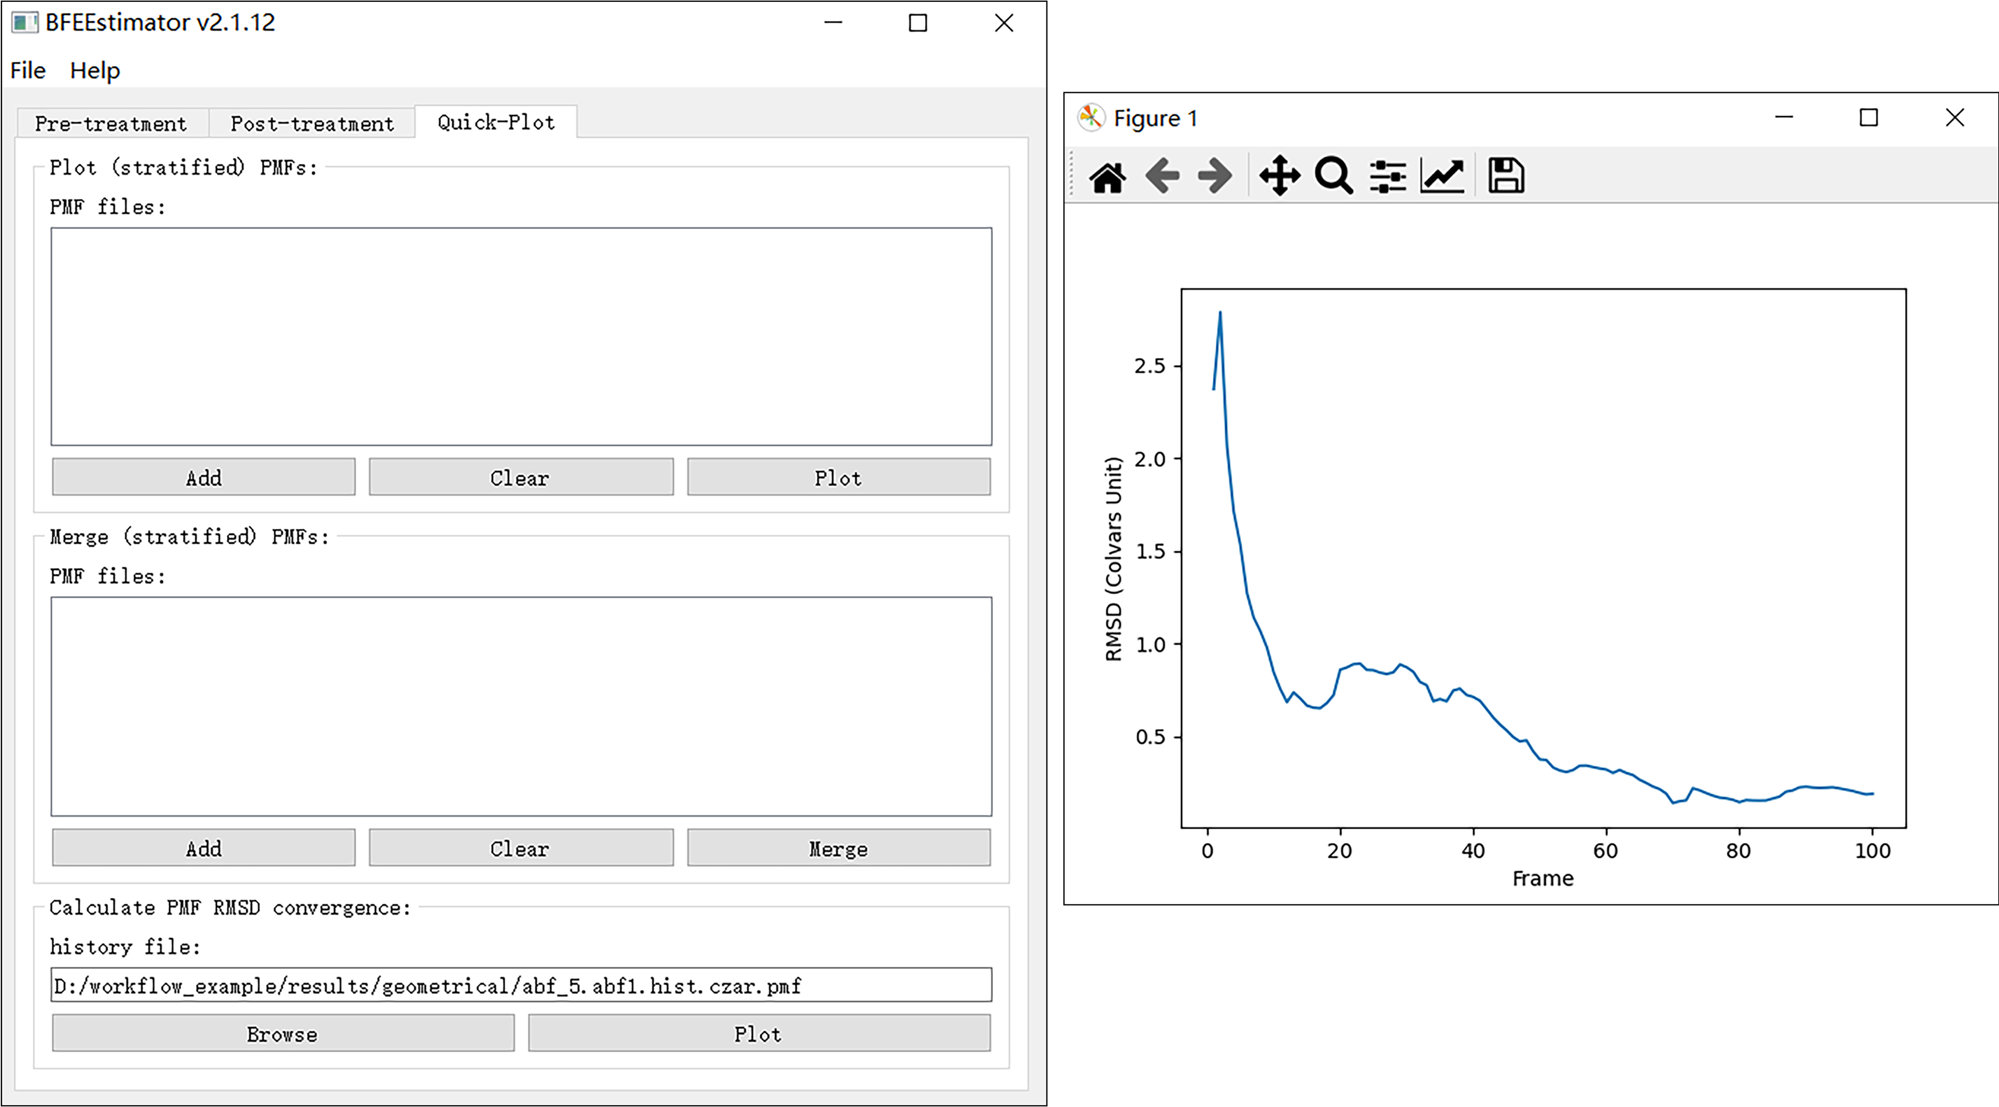Click the Figure 1 matplotlib window icon
This screenshot has width=1999, height=1107.
(1091, 117)
